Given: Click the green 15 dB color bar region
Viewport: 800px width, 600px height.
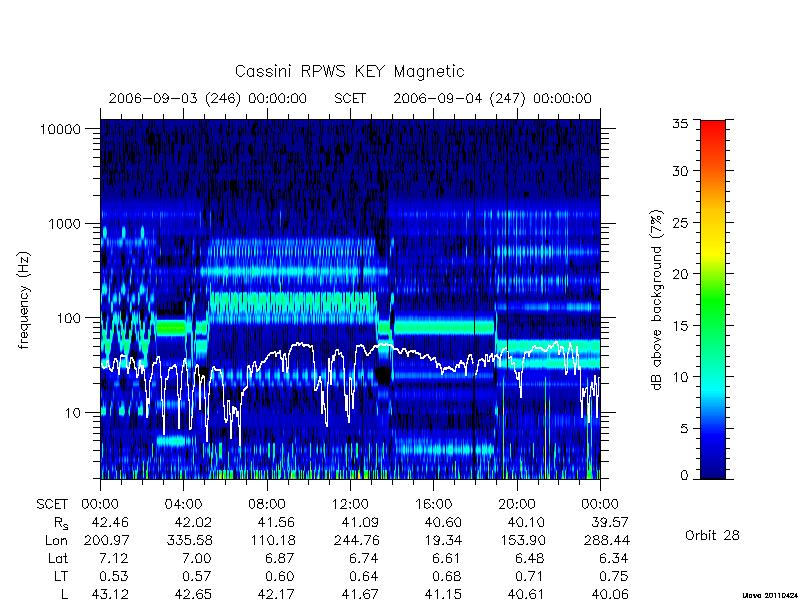Looking at the screenshot, I should pos(713,325).
